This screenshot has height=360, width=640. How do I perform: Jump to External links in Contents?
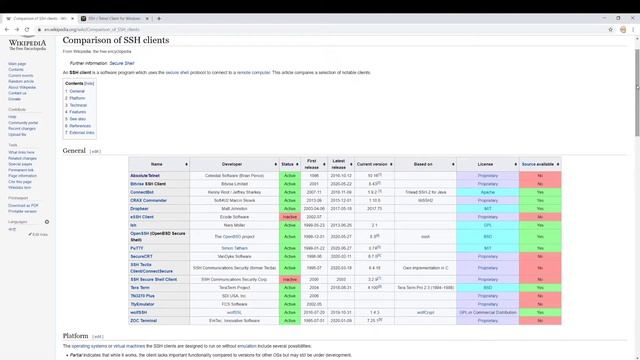click(81, 133)
